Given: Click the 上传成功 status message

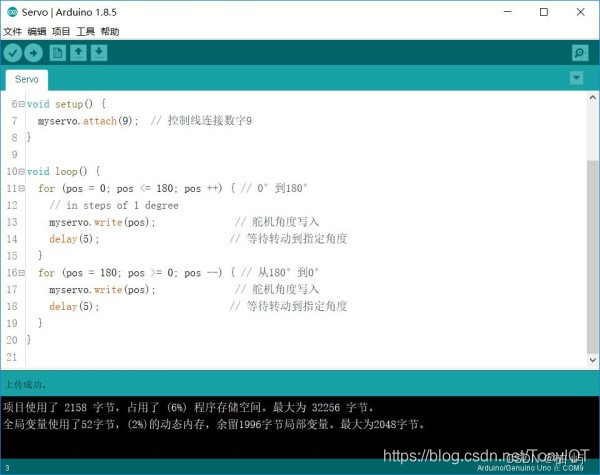Looking at the screenshot, I should point(26,384).
